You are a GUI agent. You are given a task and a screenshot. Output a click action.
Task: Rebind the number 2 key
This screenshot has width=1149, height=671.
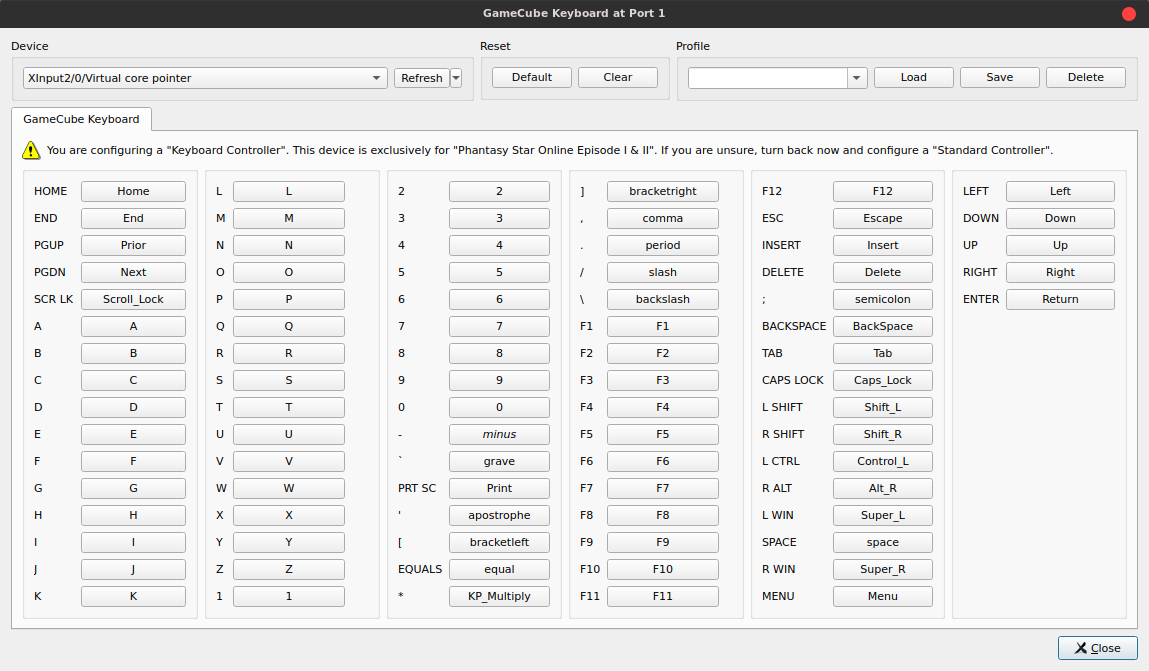tap(499, 191)
